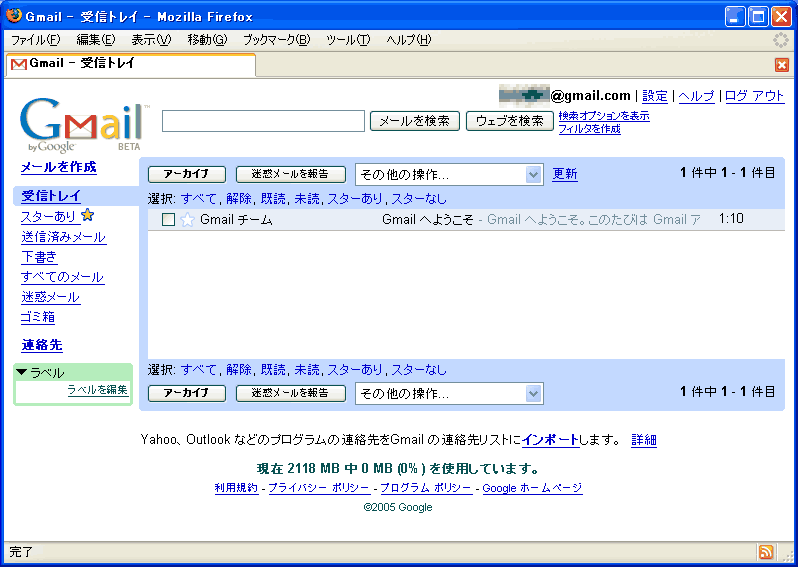The height and width of the screenshot is (567, 798).
Task: Open the ヘルプ link at top right
Action: coord(696,96)
